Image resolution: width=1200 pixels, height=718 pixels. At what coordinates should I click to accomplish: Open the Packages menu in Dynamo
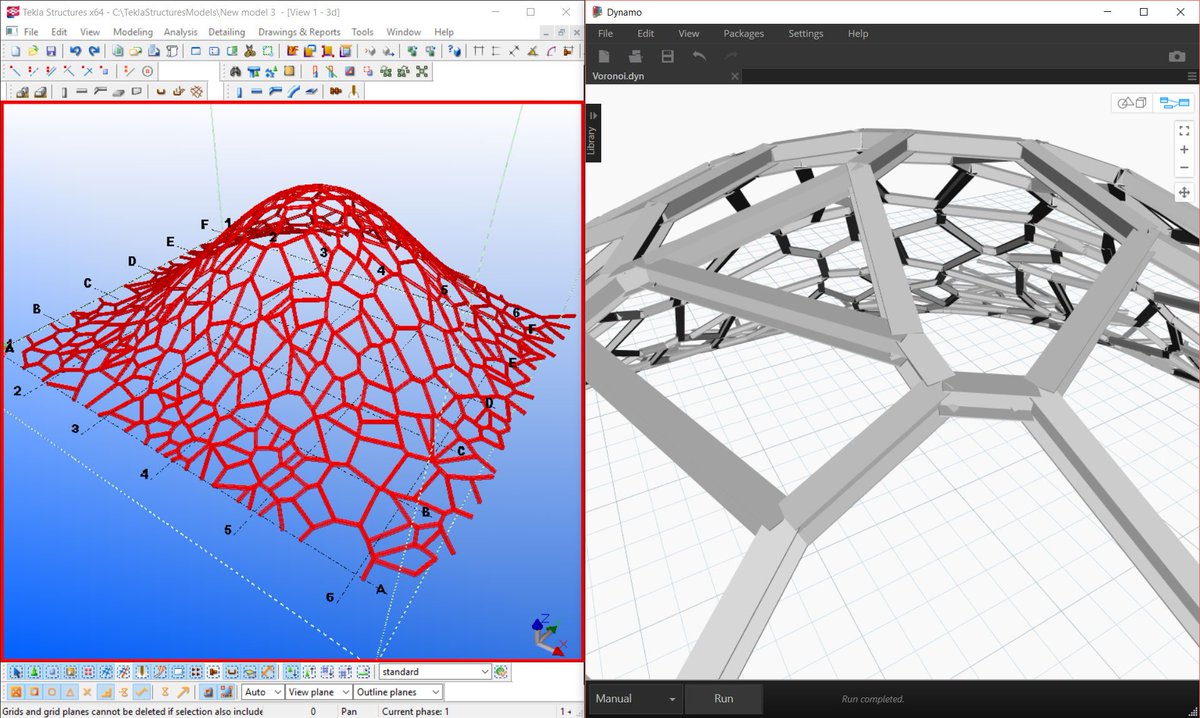coord(743,33)
